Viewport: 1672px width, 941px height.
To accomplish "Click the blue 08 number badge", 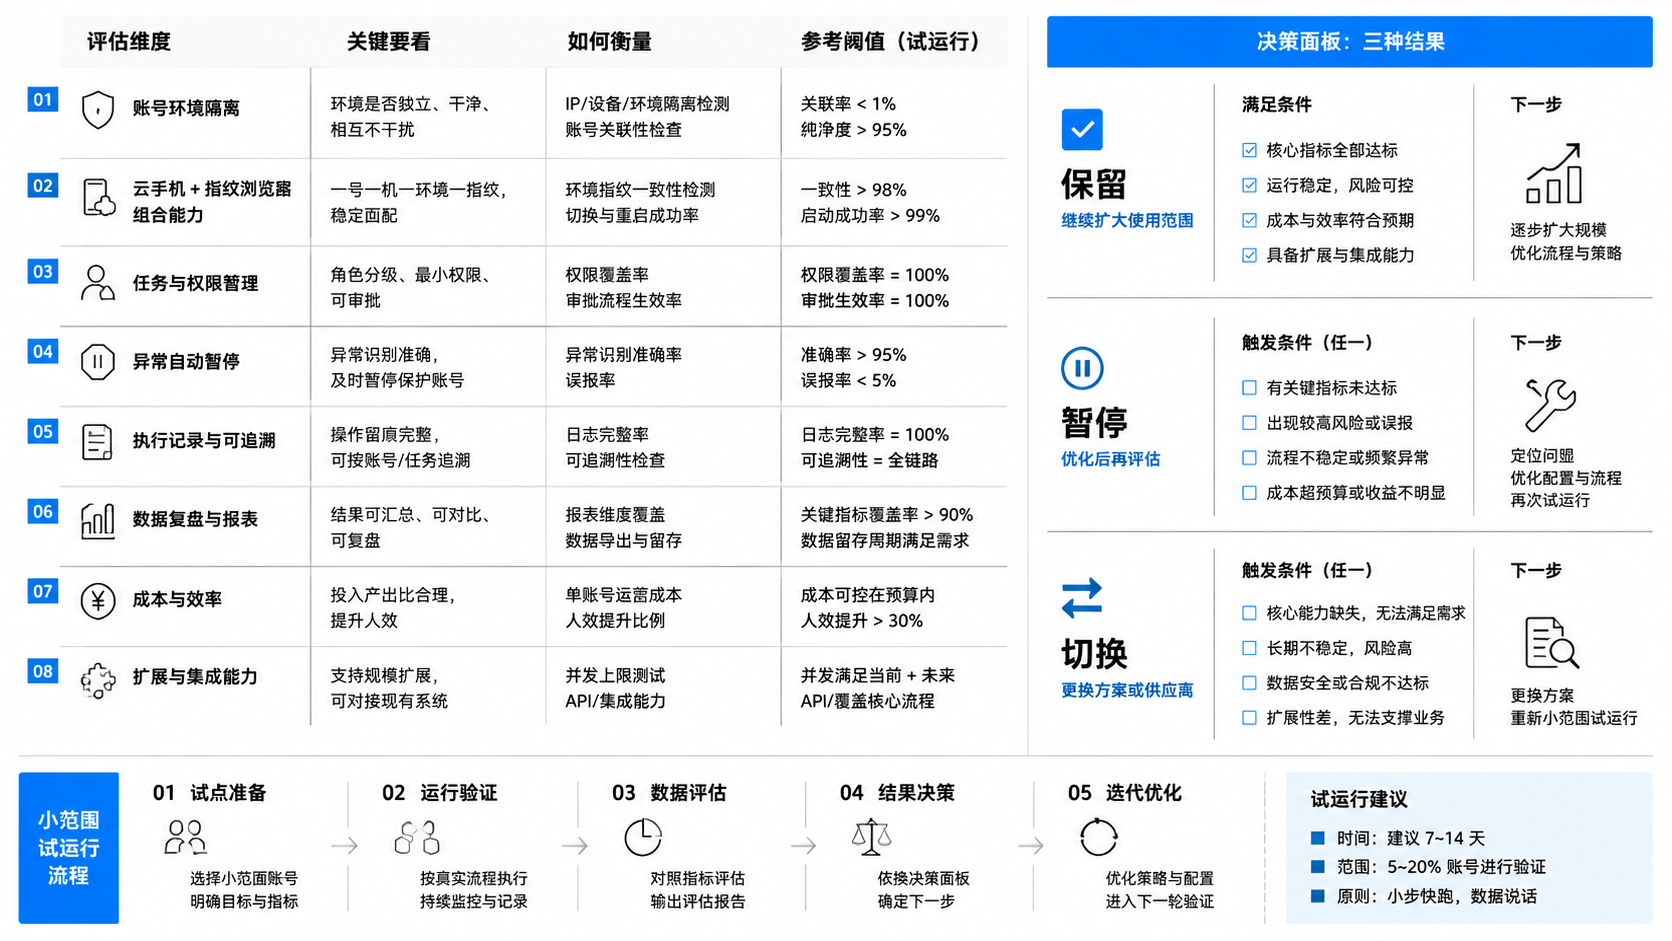I will [42, 671].
